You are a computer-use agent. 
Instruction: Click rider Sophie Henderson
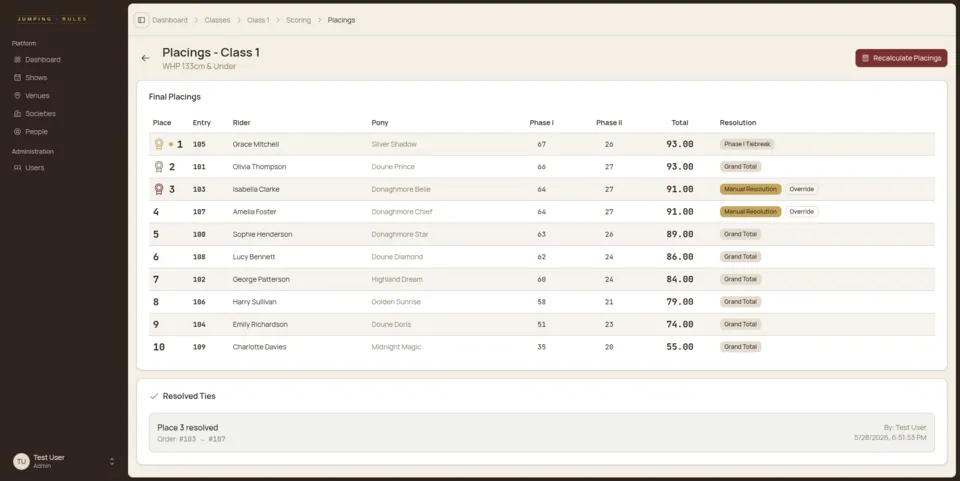click(x=262, y=234)
